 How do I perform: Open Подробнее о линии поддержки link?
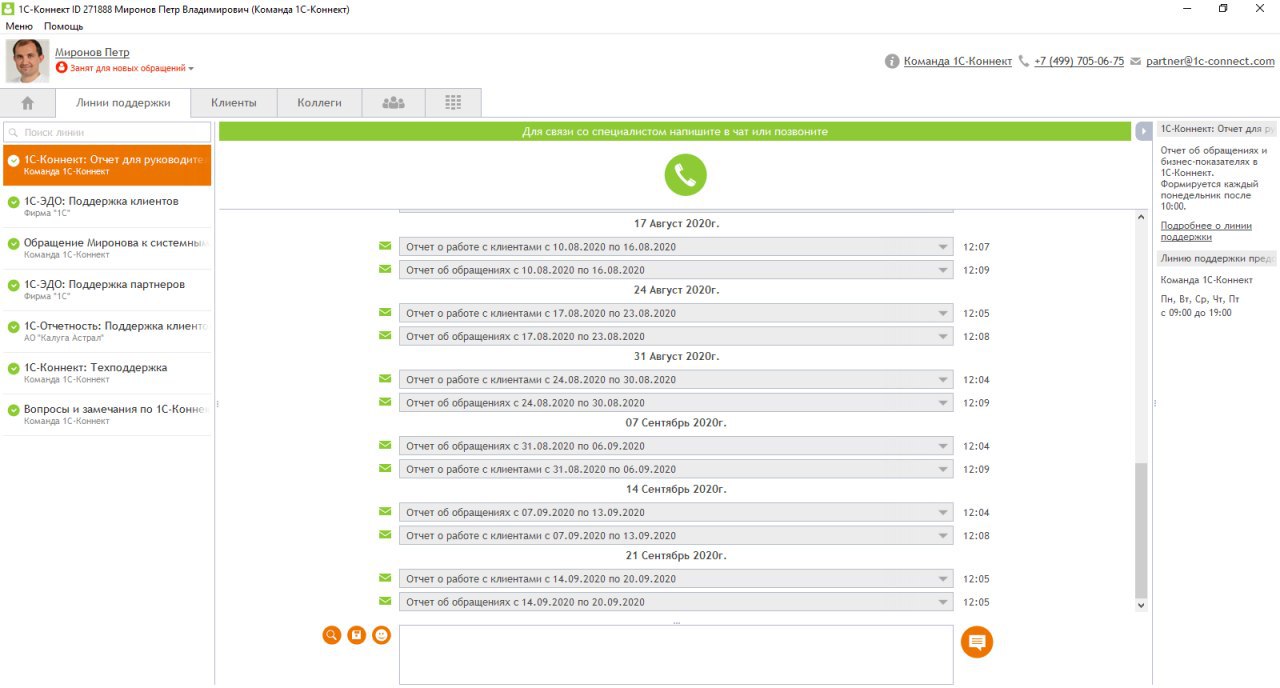pyautogui.click(x=1206, y=231)
